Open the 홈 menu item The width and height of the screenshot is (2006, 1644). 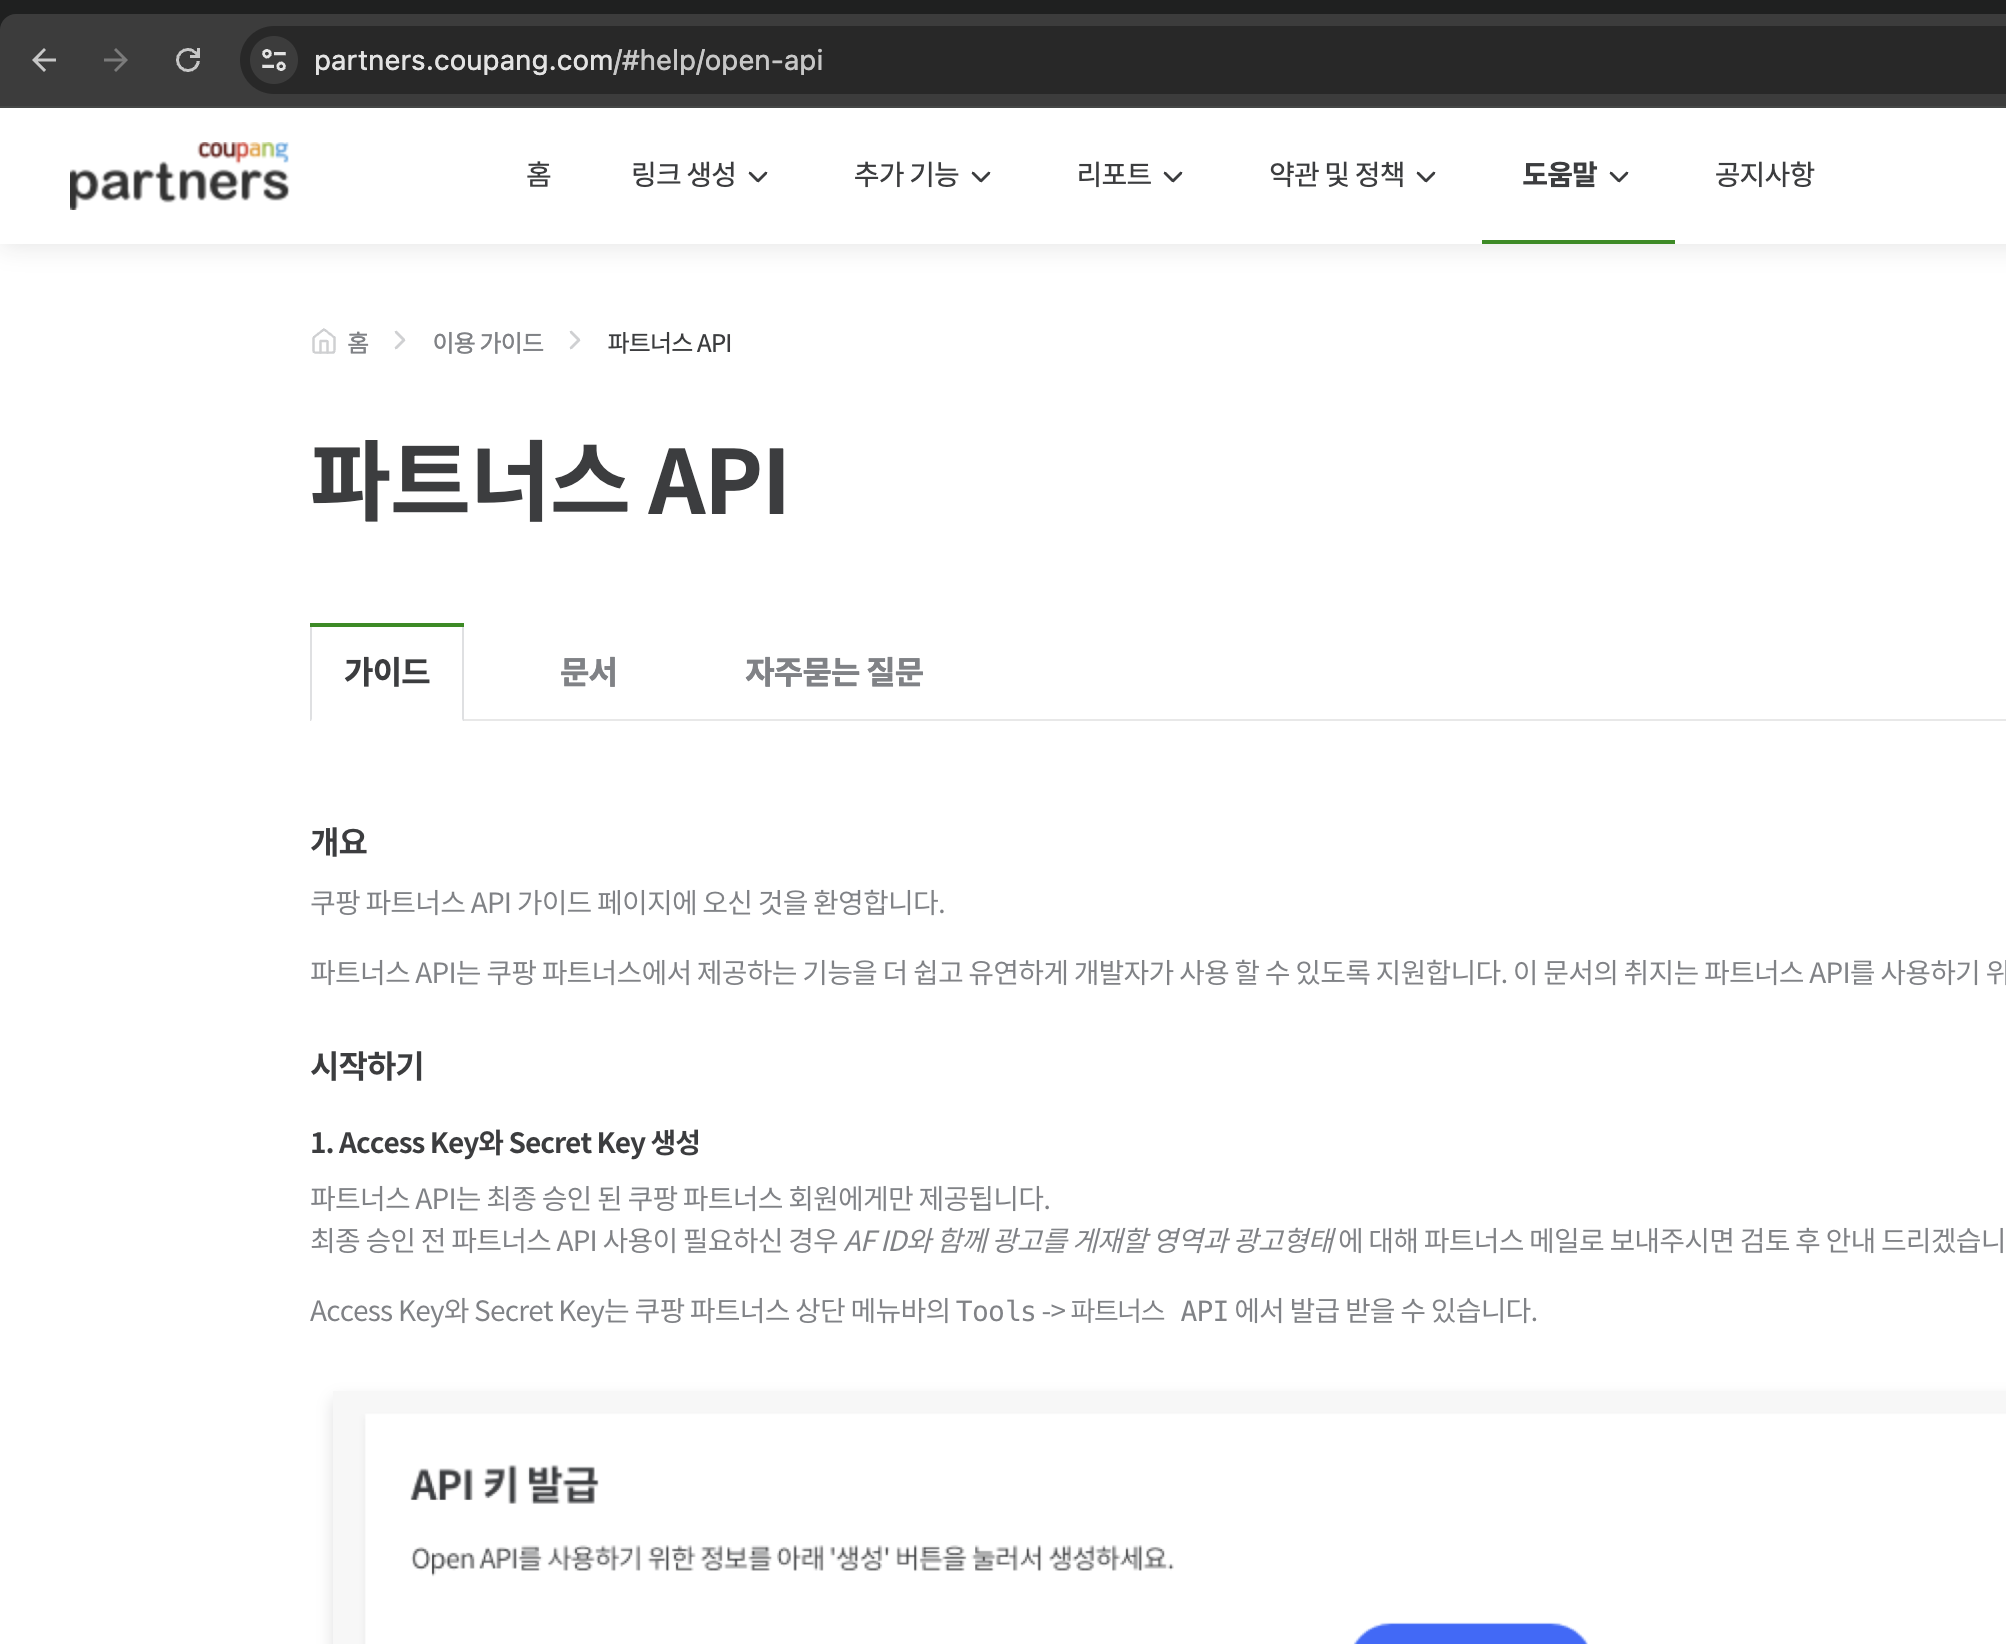pyautogui.click(x=539, y=175)
